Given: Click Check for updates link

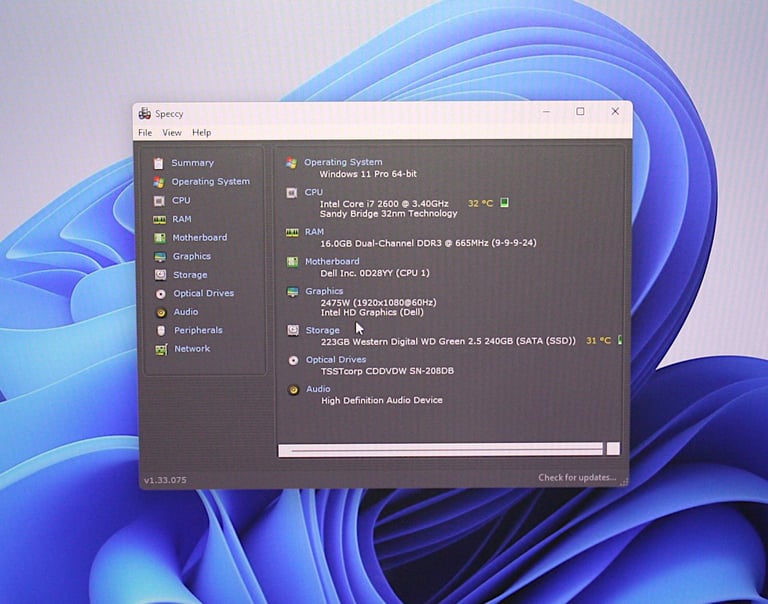Looking at the screenshot, I should [x=577, y=477].
